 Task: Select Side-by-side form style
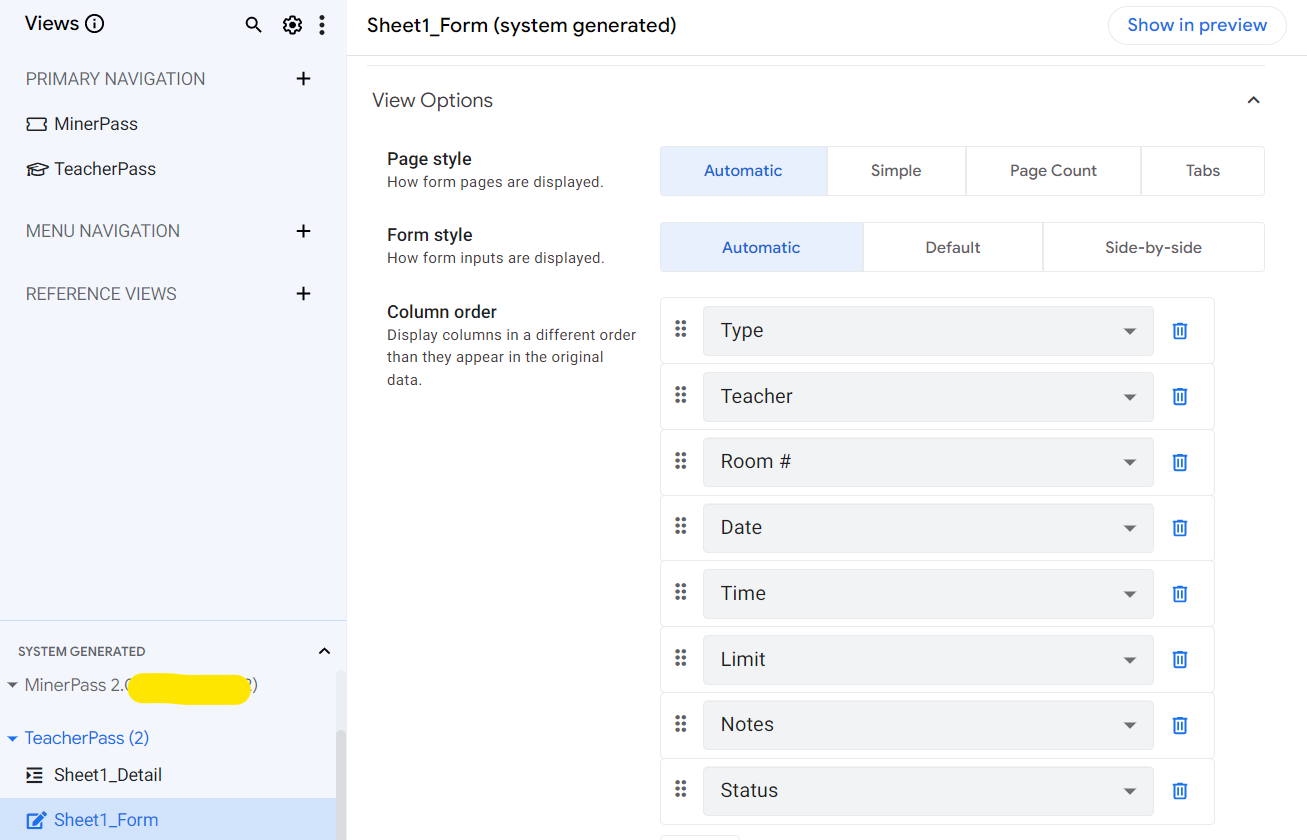1153,248
